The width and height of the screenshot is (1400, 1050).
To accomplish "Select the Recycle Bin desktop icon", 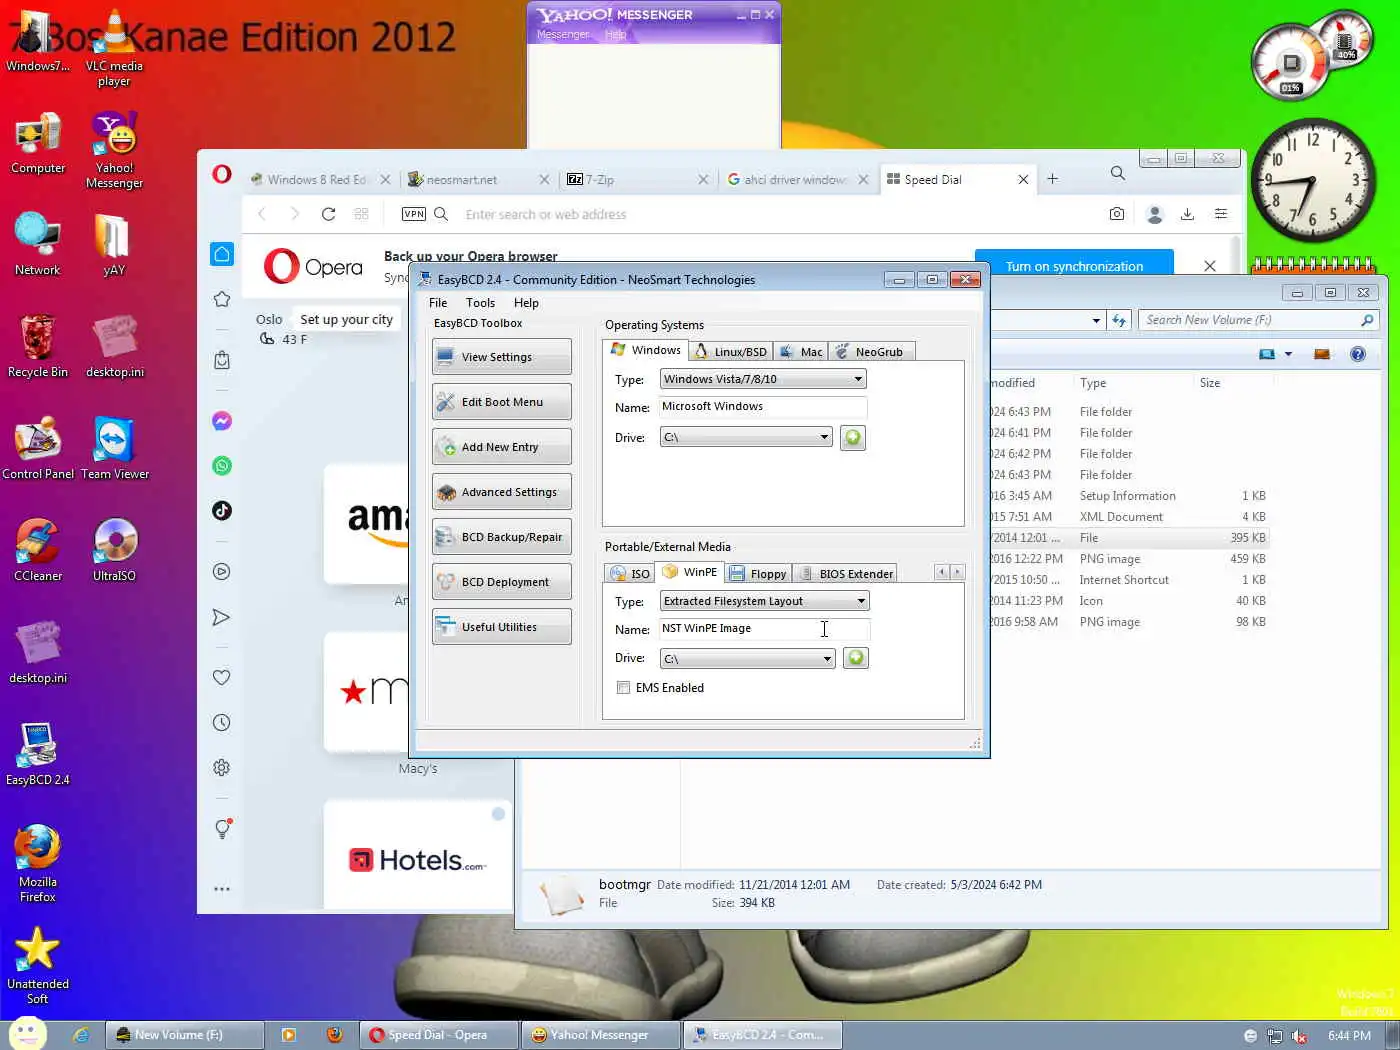I will pos(38,345).
